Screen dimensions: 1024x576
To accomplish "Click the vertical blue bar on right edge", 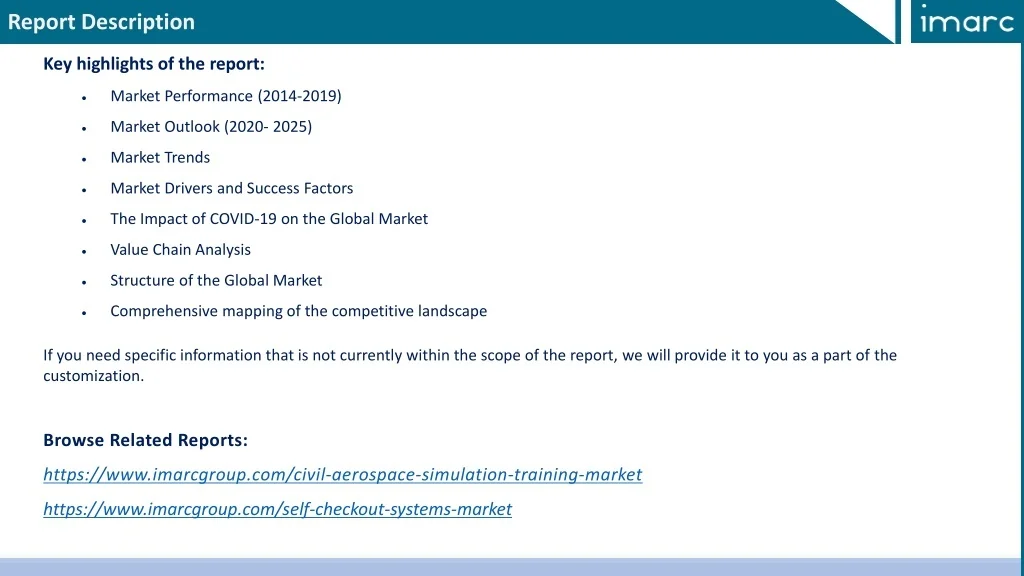I will coord(1021,300).
